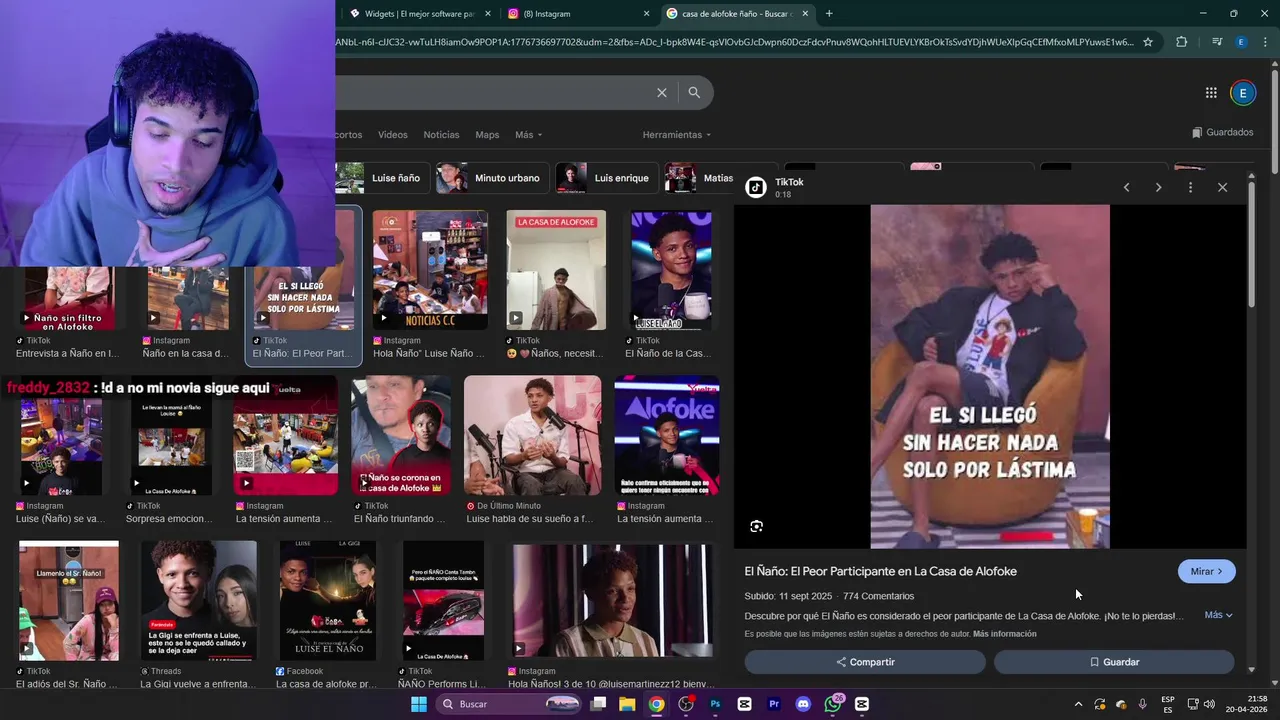This screenshot has height=720, width=1280.
Task: Open the Más información link
Action: coord(1004,634)
